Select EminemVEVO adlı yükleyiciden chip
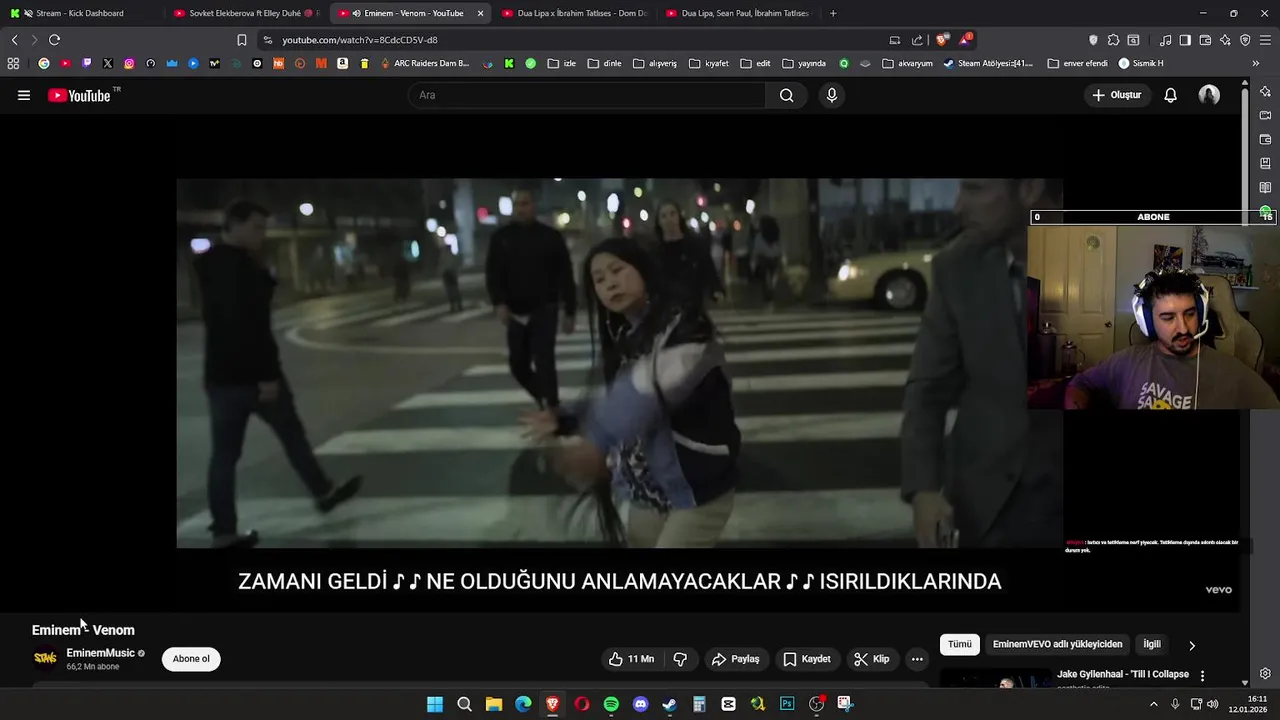This screenshot has height=720, width=1280. click(x=1057, y=644)
